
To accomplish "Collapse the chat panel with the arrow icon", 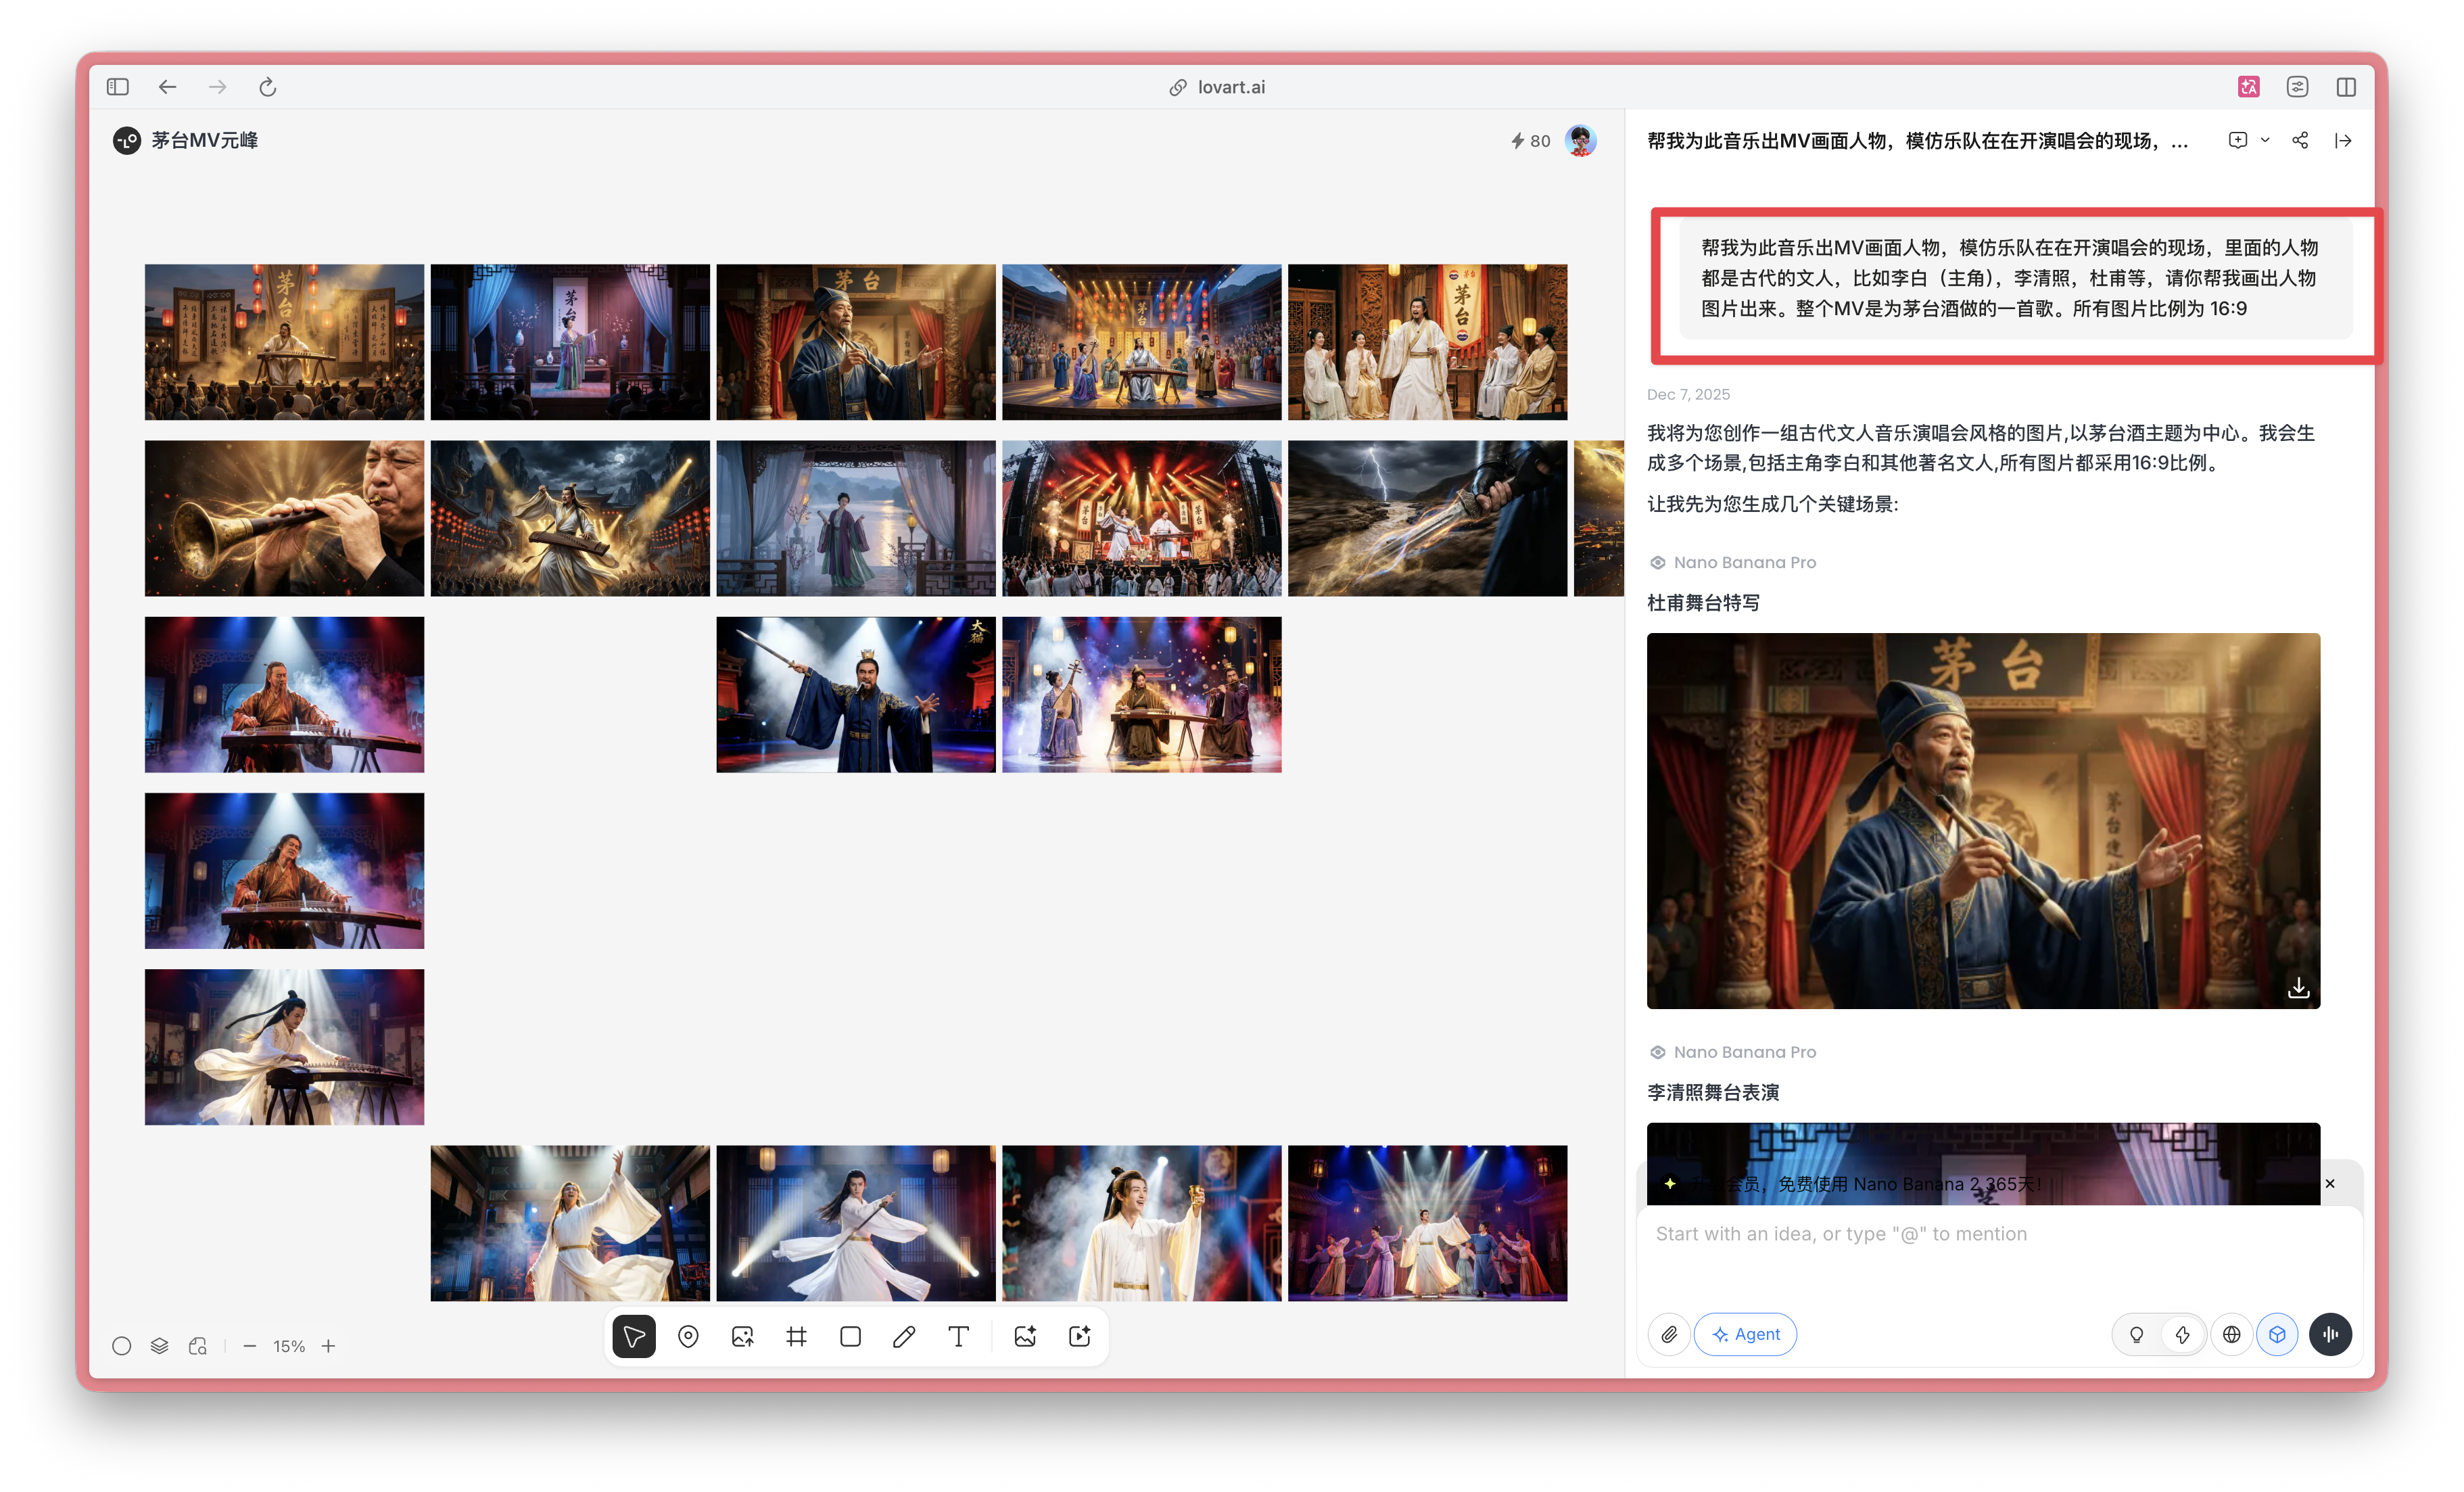I will pyautogui.click(x=2343, y=140).
